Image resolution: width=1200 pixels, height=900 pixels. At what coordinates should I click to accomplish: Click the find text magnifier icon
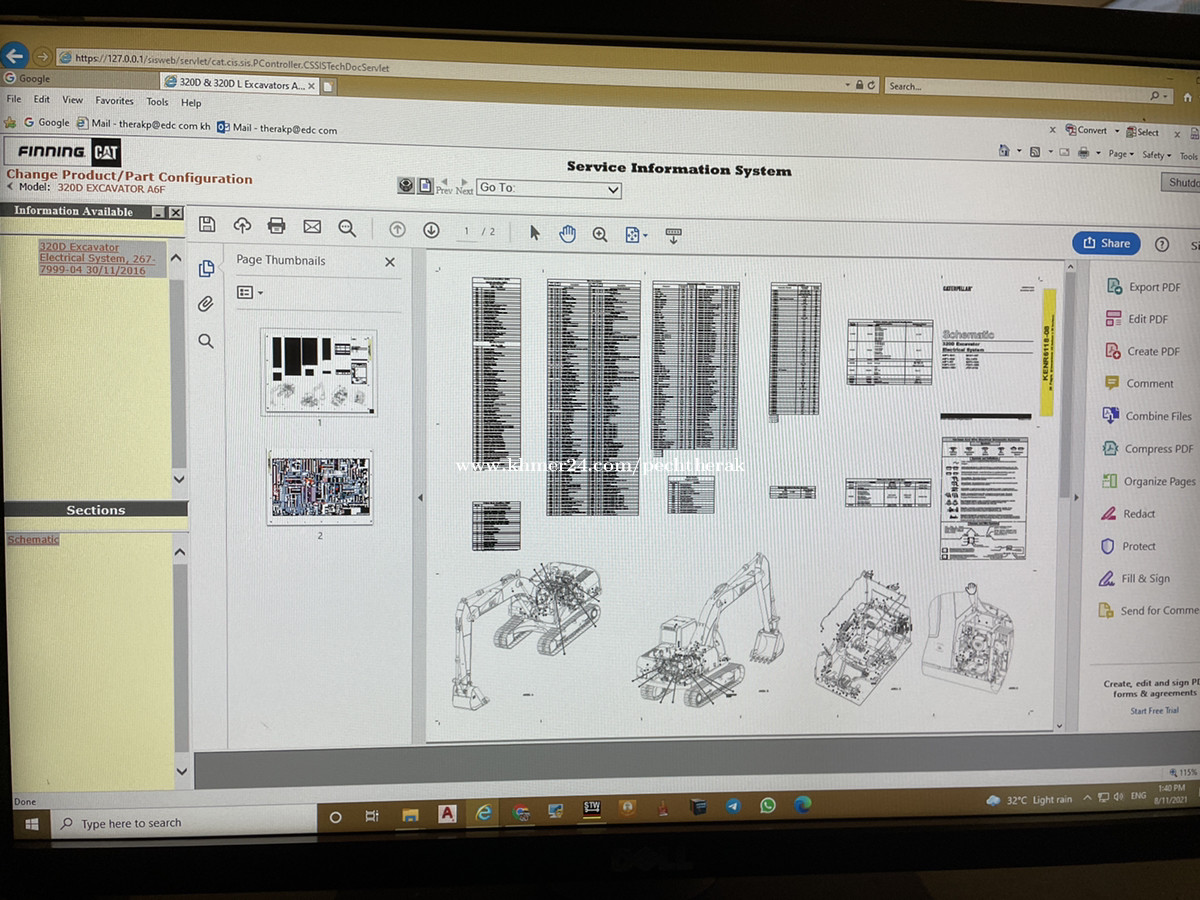click(347, 228)
